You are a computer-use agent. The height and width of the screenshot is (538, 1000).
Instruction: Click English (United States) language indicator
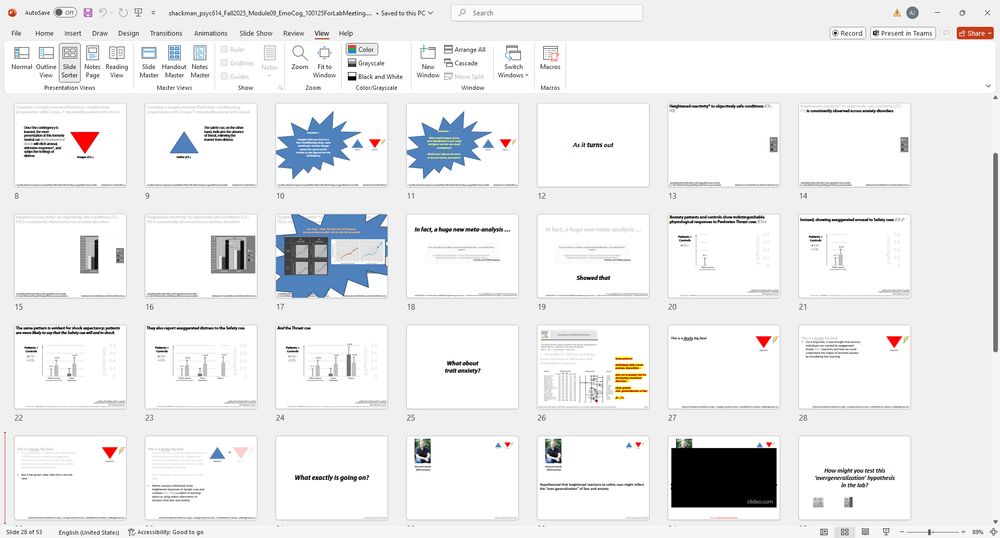coord(89,532)
